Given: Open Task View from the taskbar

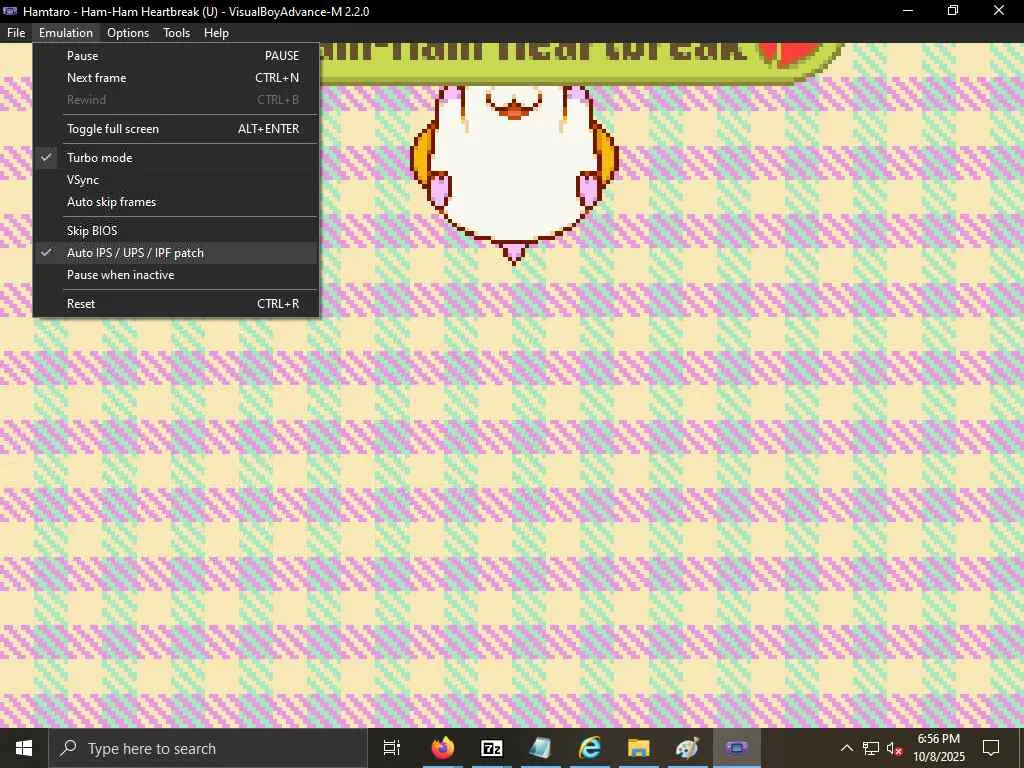Looking at the screenshot, I should pyautogui.click(x=392, y=748).
